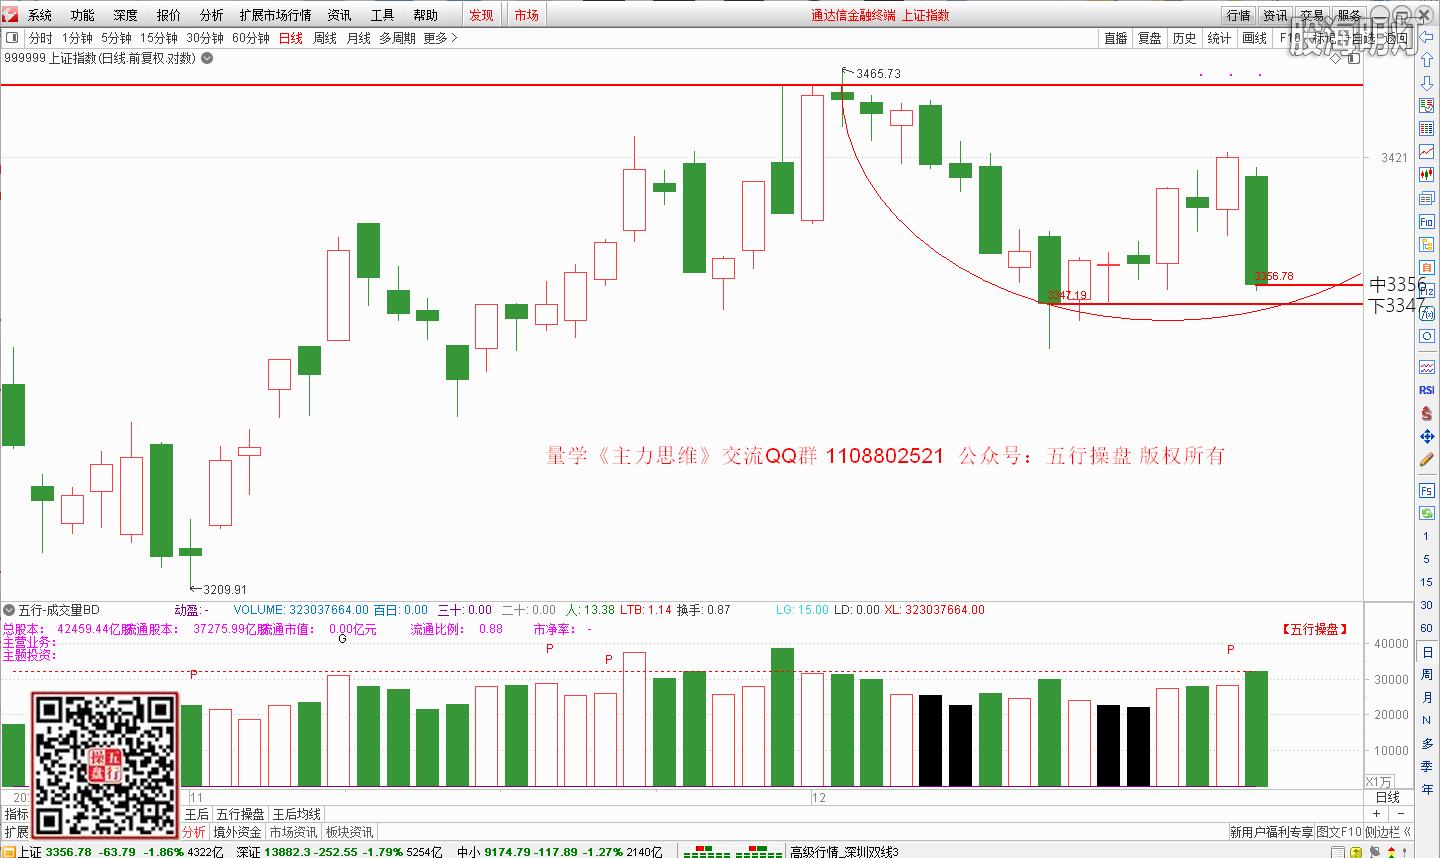This screenshot has width=1440, height=858.
Task: Switch chart to 60分钟 period
Action: (251, 38)
